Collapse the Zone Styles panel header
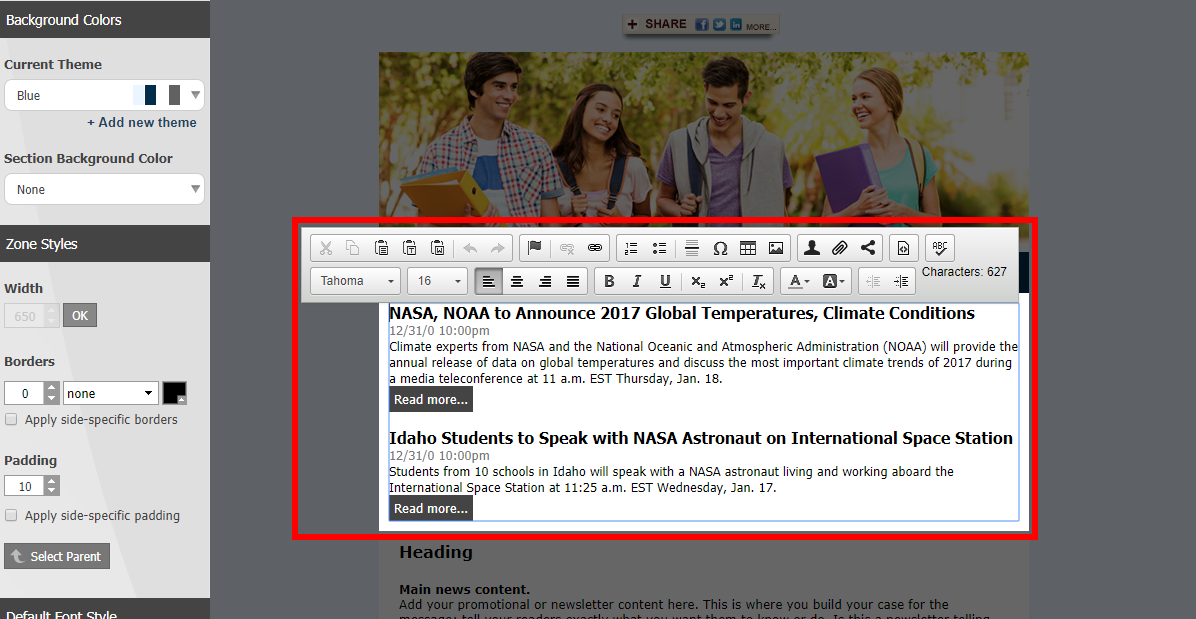1196x619 pixels. (104, 244)
